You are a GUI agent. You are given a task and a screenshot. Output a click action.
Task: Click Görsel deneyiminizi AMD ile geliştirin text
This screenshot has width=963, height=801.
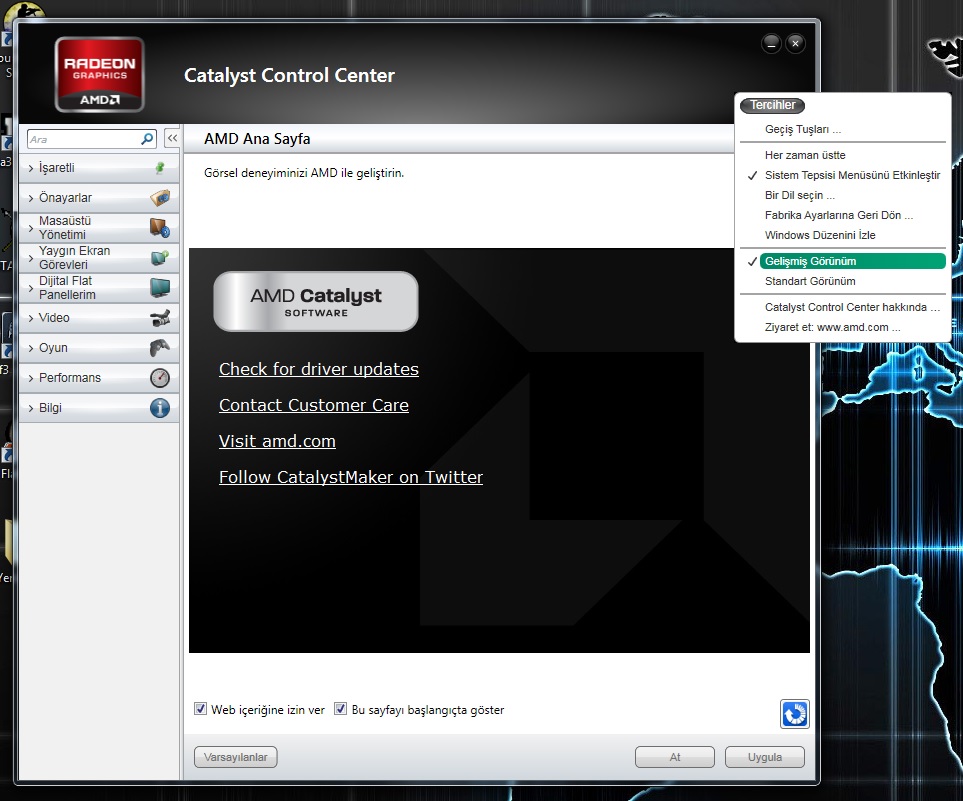pyautogui.click(x=304, y=173)
